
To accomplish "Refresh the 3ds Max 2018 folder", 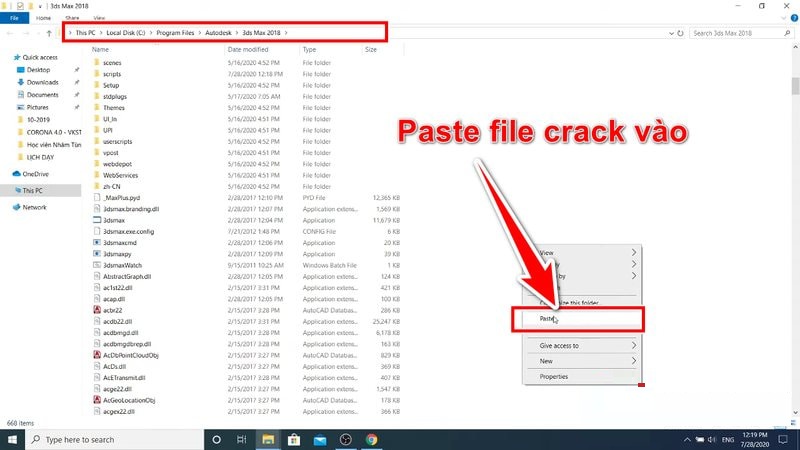I will tap(680, 33).
